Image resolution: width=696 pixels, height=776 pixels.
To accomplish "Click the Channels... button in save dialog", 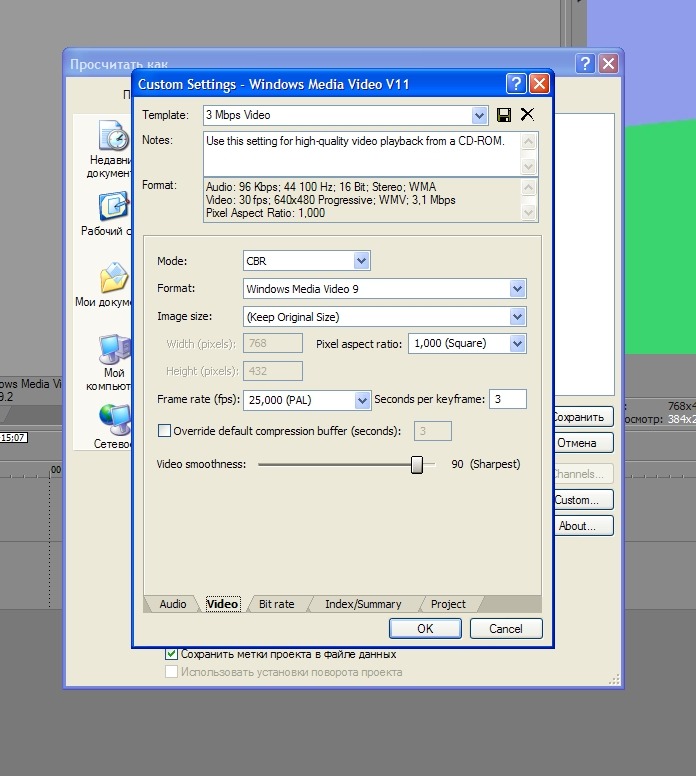I will 584,474.
